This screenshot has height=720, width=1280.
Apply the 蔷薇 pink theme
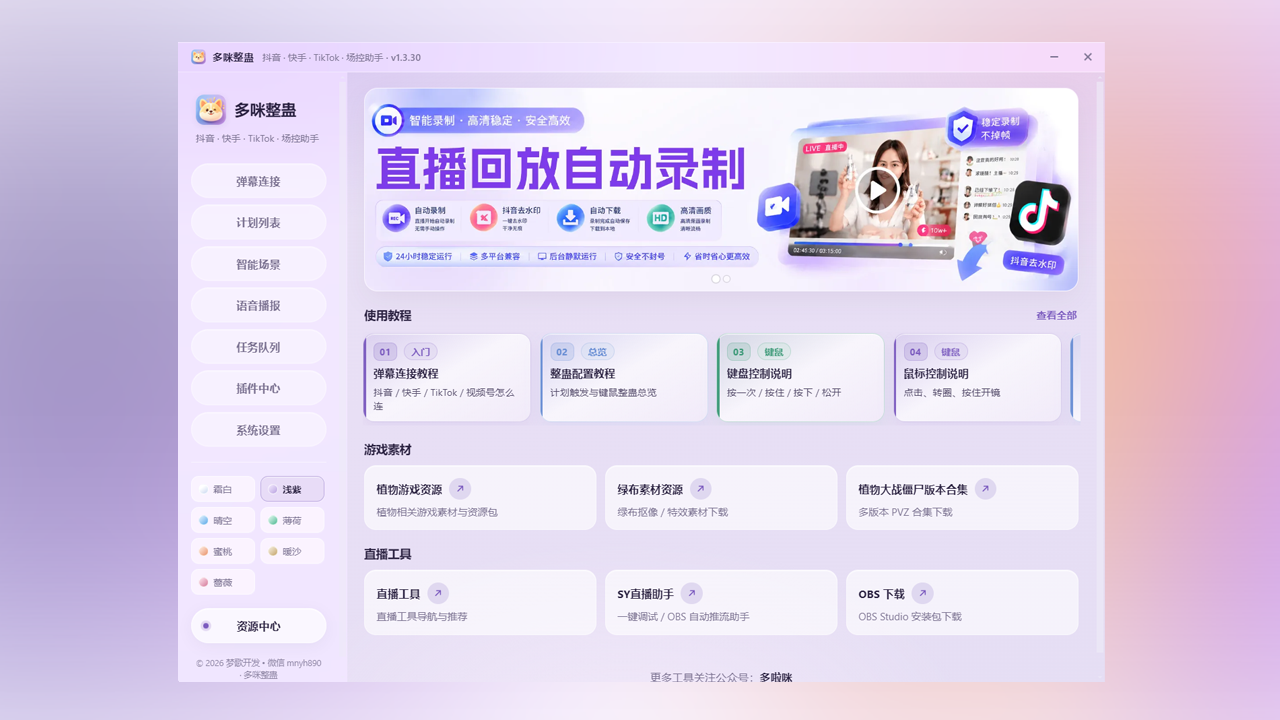(x=223, y=582)
